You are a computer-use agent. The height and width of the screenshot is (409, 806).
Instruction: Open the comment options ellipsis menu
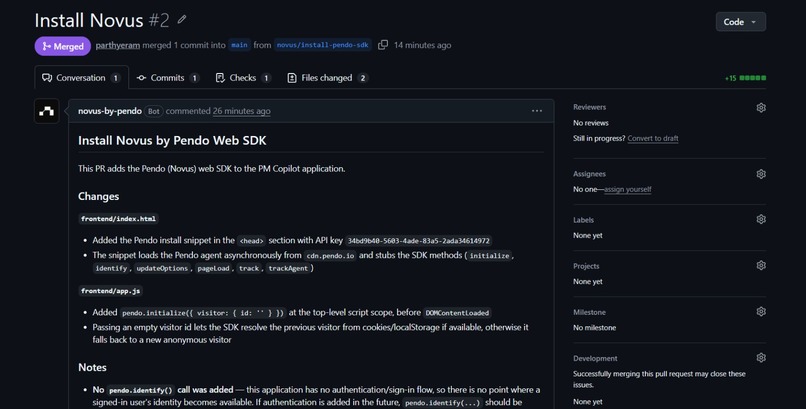pos(537,111)
